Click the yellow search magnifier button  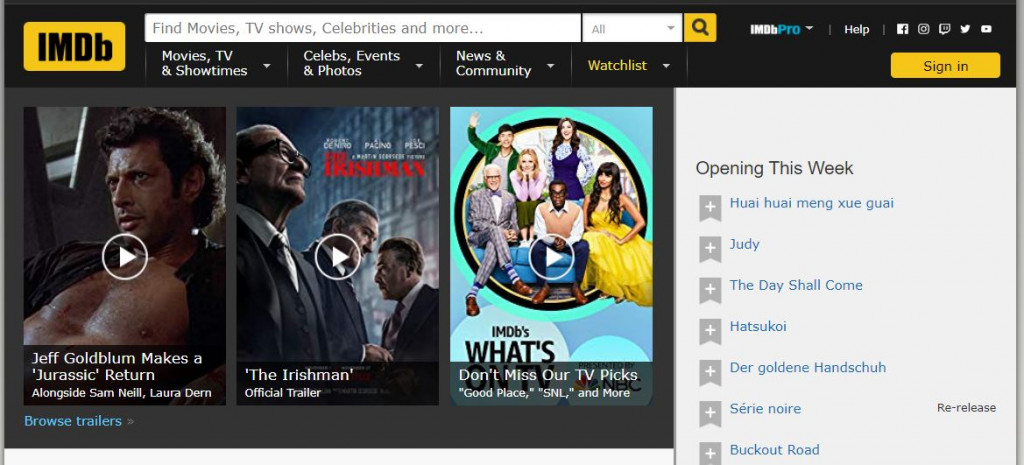point(699,27)
